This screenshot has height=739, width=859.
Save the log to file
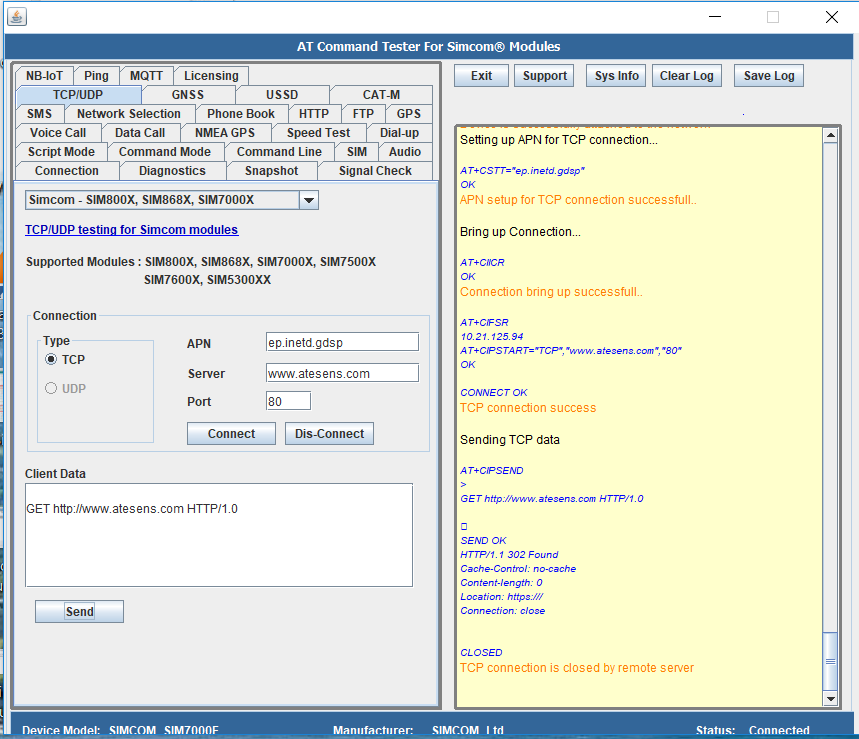click(x=769, y=76)
